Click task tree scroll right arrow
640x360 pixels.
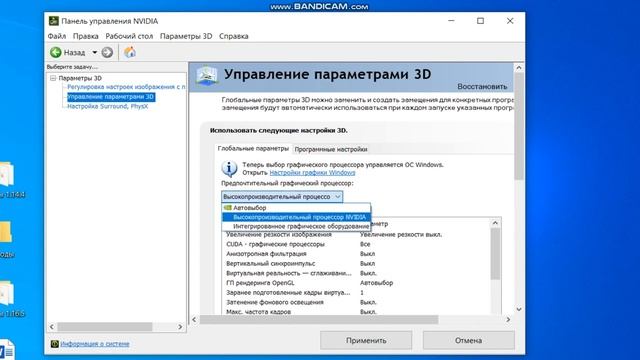180,327
